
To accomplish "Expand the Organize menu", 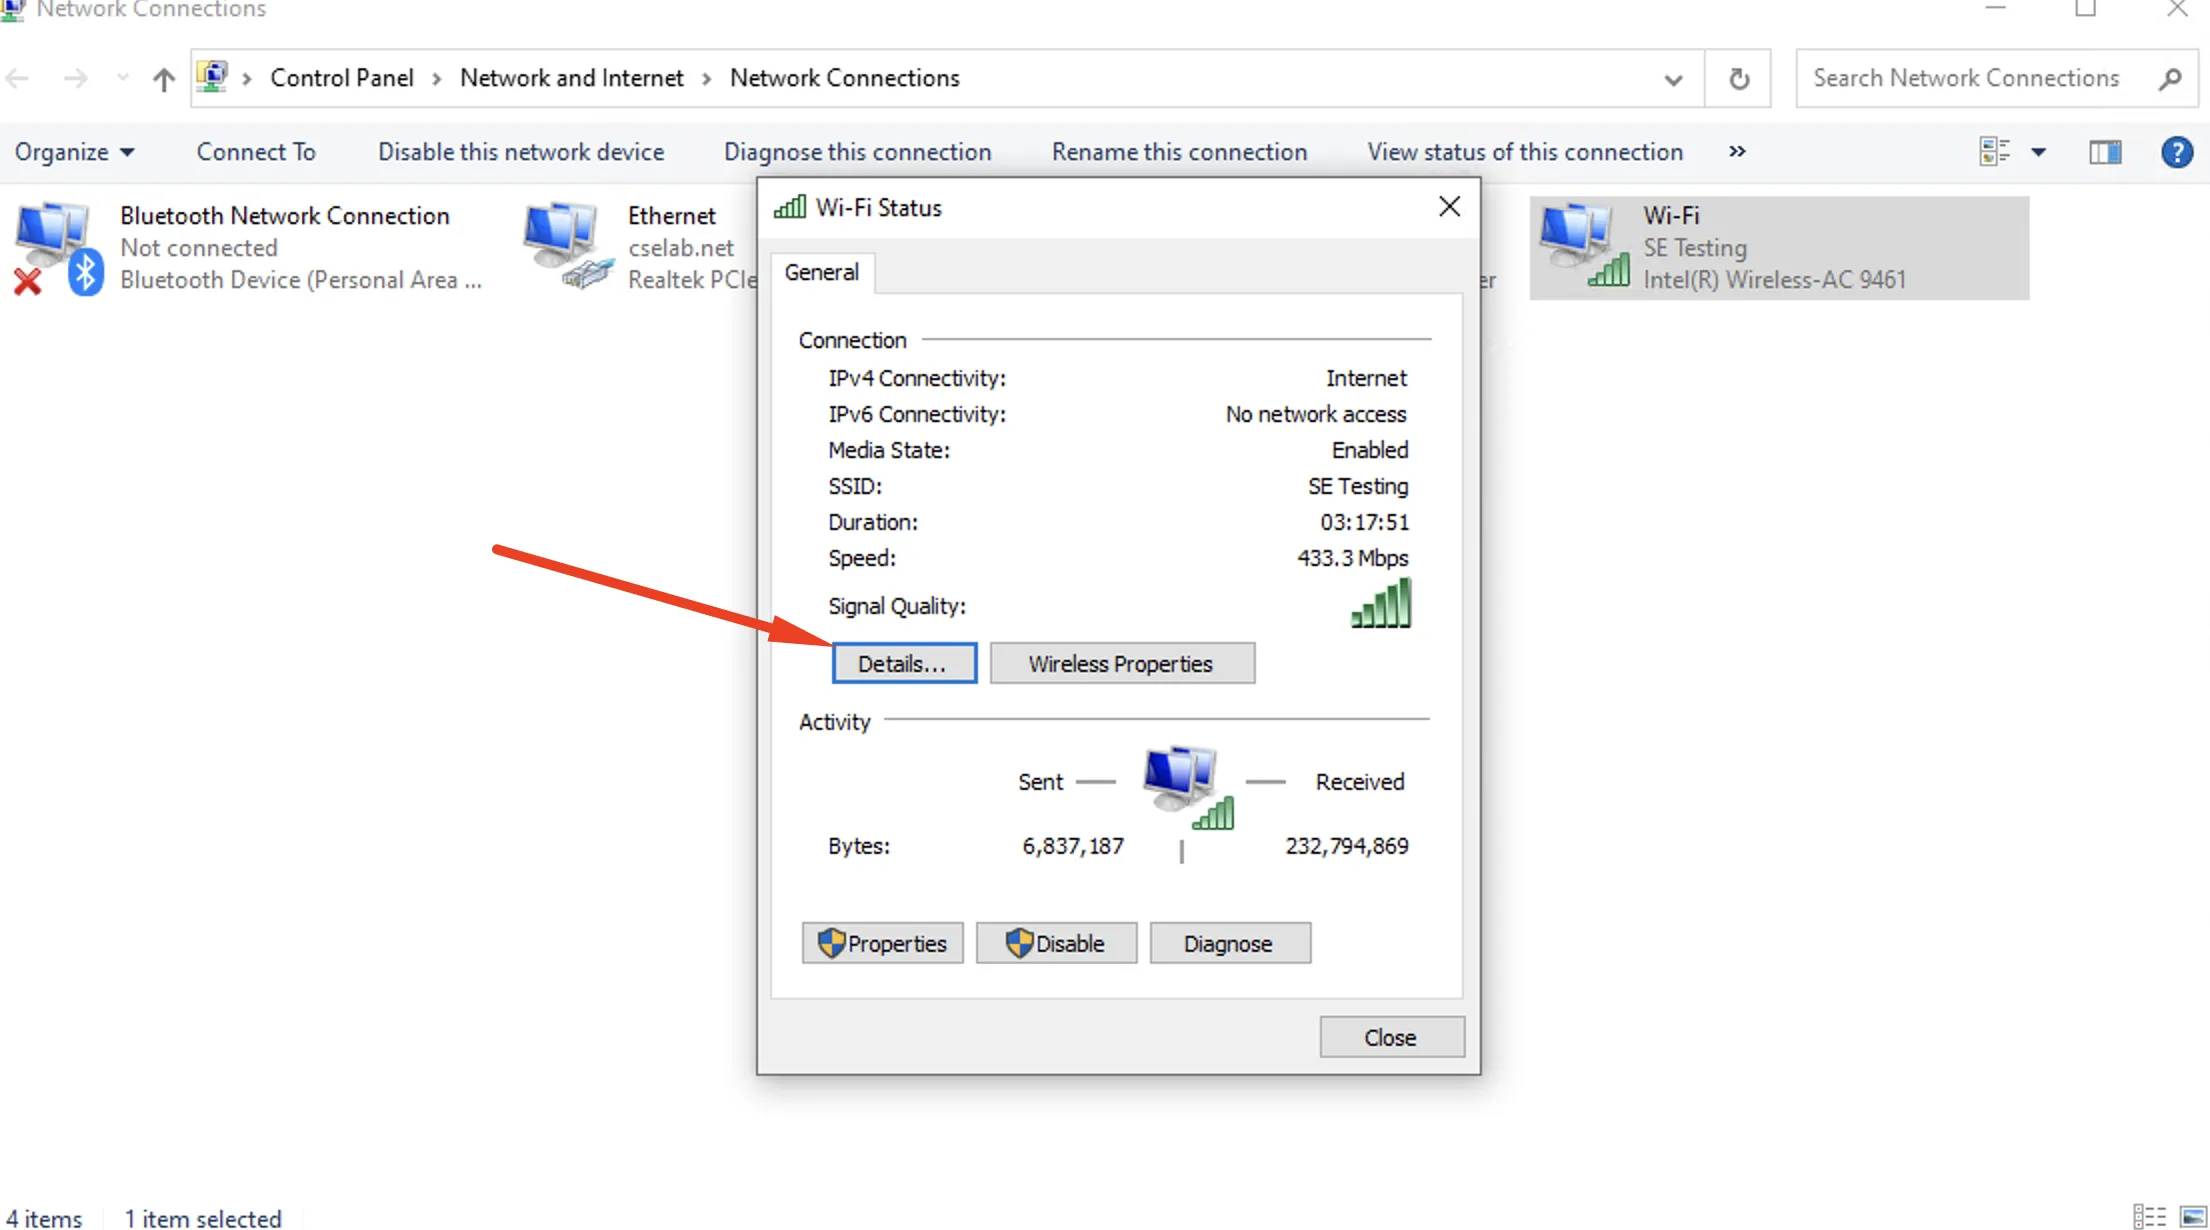I will point(74,152).
